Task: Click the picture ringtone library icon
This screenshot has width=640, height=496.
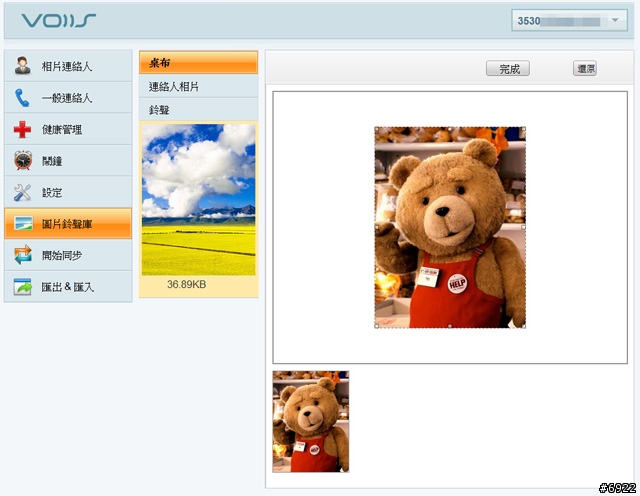Action: [23, 223]
